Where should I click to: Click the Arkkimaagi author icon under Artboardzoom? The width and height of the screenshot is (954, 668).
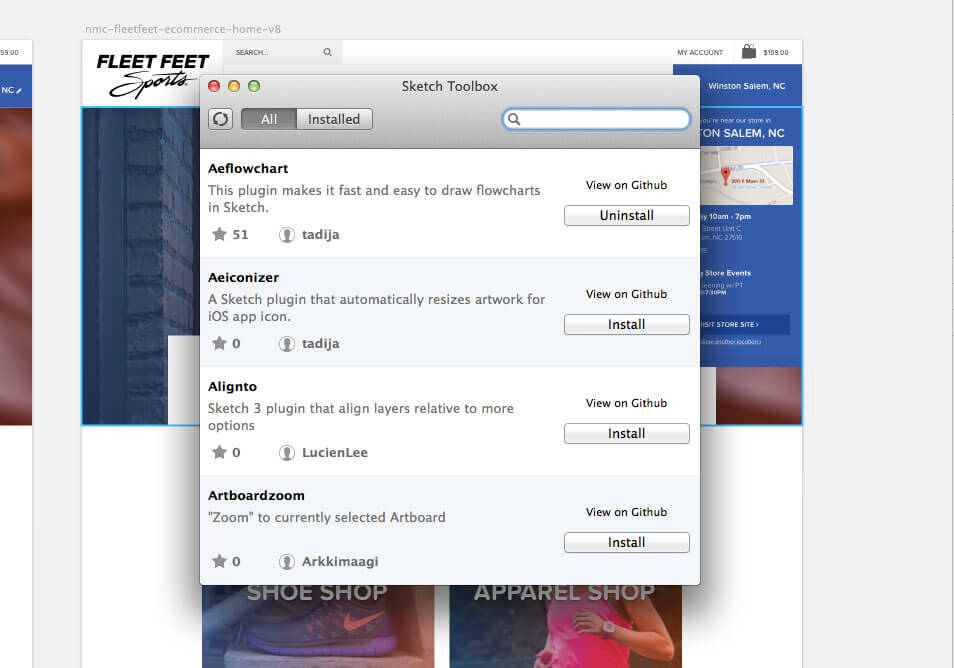point(285,561)
